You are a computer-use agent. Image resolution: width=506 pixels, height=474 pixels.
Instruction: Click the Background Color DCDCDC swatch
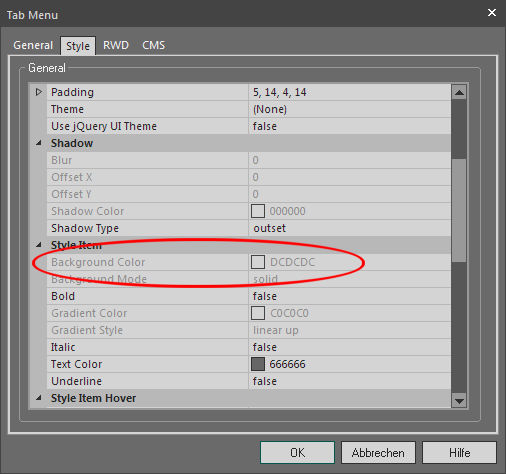pyautogui.click(x=258, y=262)
